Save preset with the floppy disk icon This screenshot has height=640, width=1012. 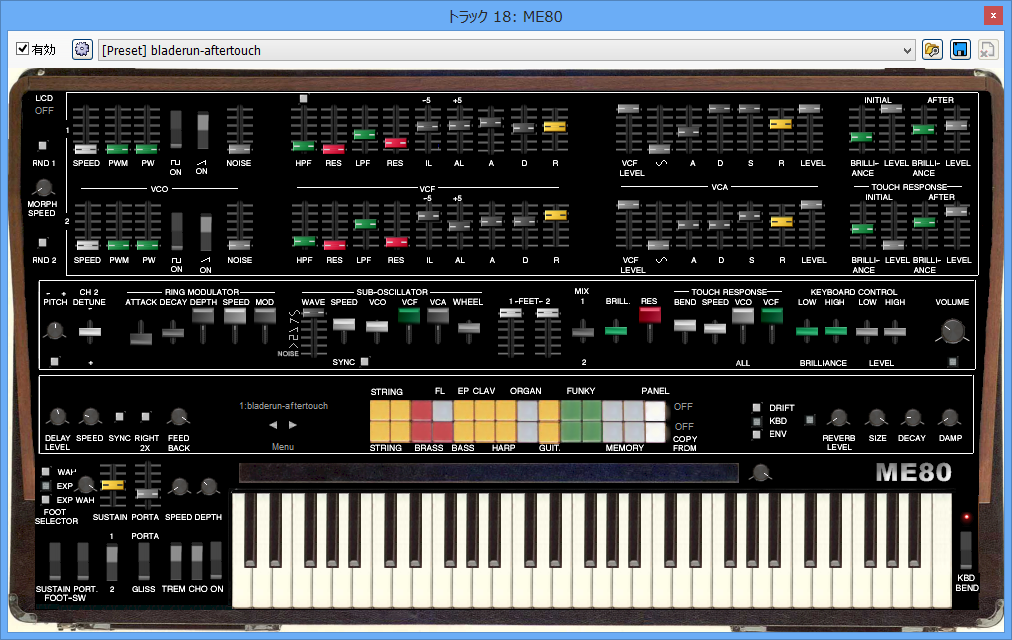pos(960,50)
